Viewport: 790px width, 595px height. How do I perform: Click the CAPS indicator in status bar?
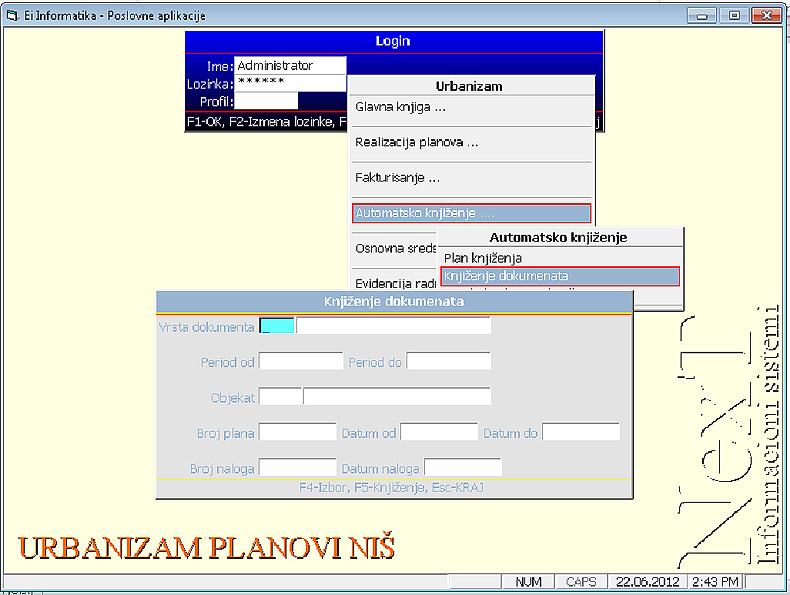(x=581, y=581)
